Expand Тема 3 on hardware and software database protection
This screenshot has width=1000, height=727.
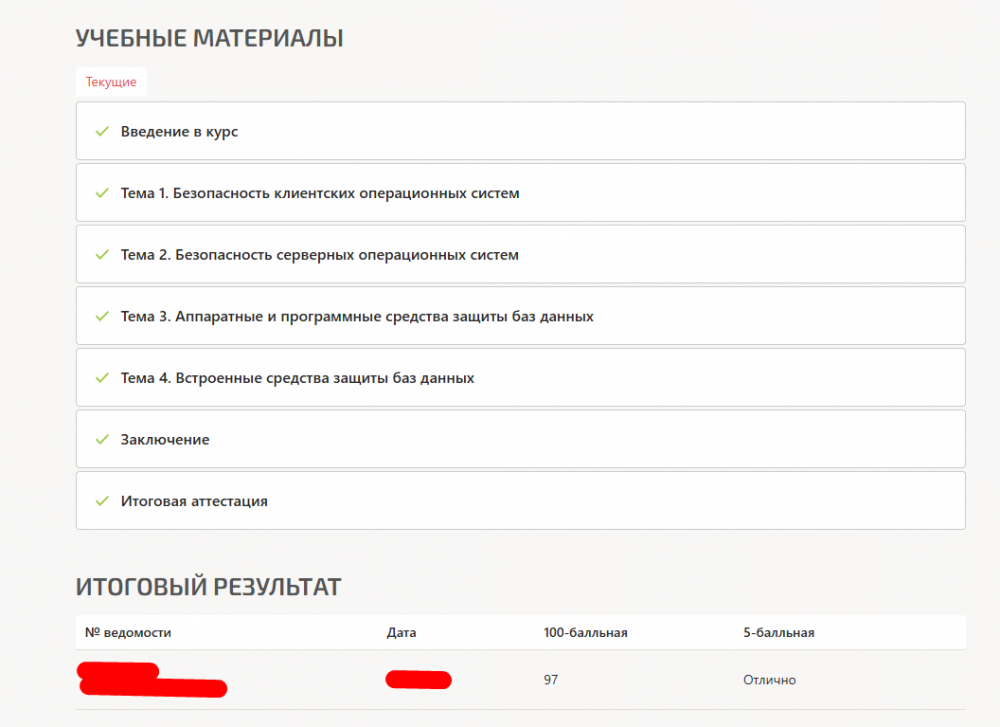click(357, 316)
